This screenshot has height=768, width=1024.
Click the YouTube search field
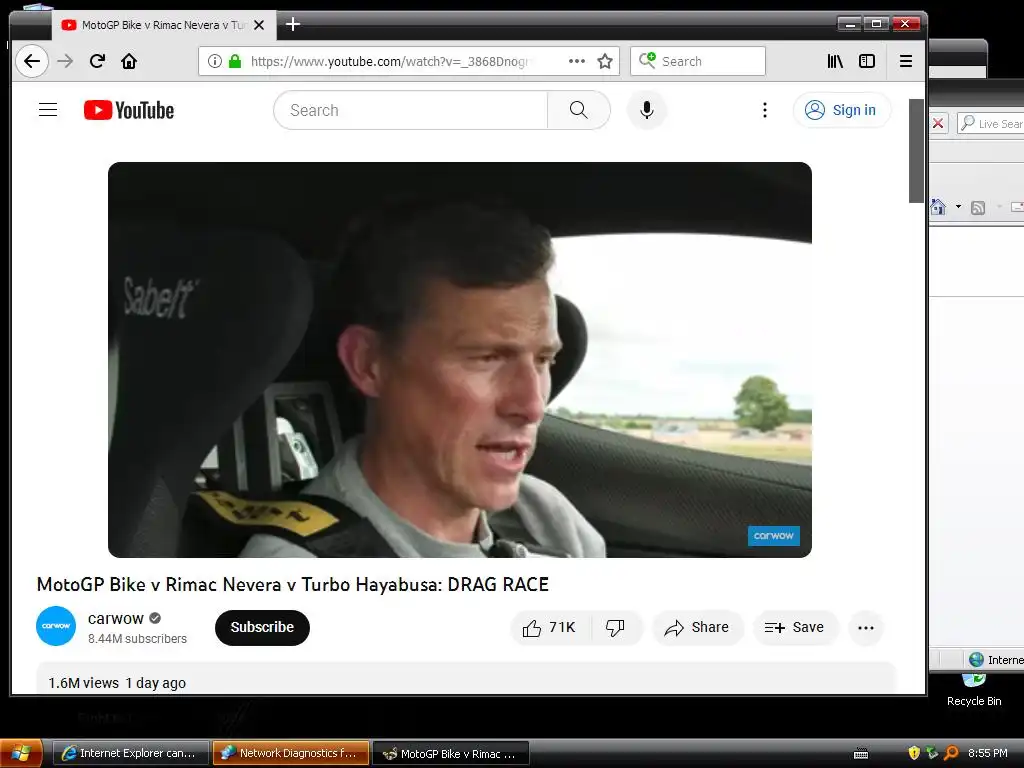coord(410,110)
